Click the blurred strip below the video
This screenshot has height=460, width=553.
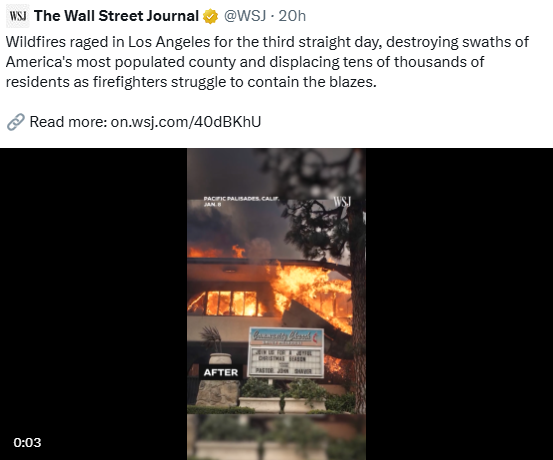click(276, 437)
